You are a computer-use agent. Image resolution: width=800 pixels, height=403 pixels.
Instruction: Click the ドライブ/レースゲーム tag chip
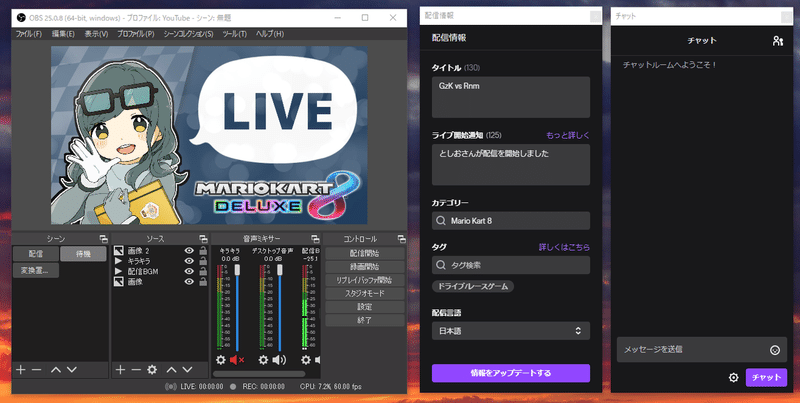pyautogui.click(x=473, y=287)
